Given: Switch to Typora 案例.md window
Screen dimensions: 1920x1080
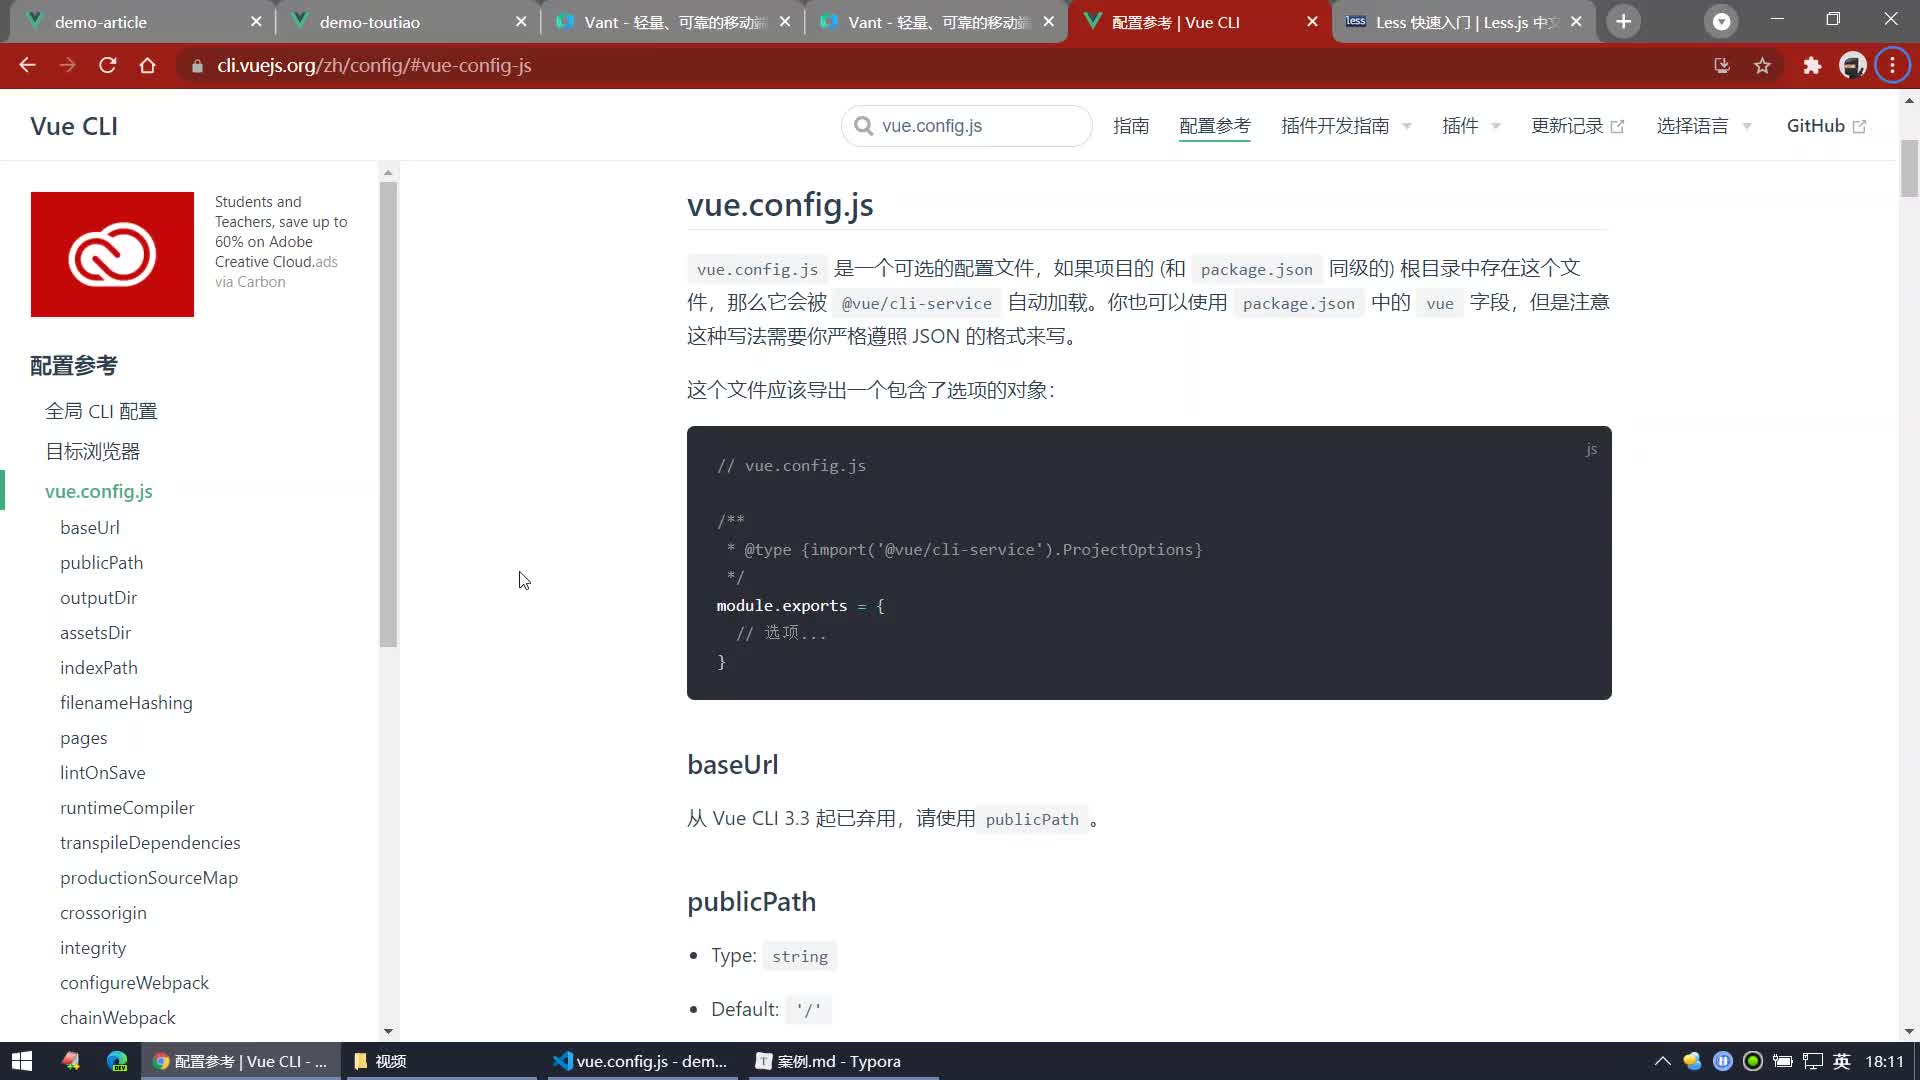Looking at the screenshot, I should 842,1061.
